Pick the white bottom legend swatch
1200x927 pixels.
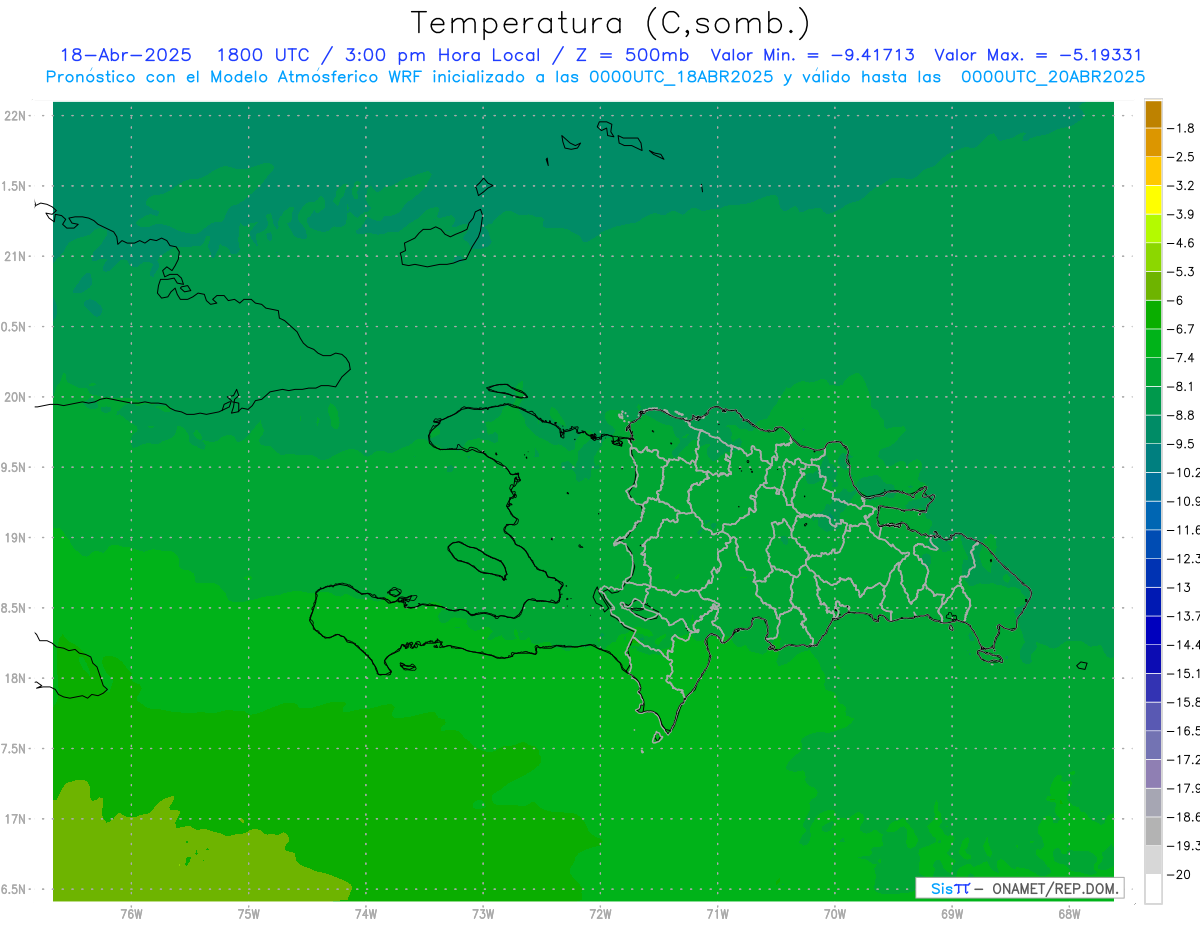[1153, 889]
